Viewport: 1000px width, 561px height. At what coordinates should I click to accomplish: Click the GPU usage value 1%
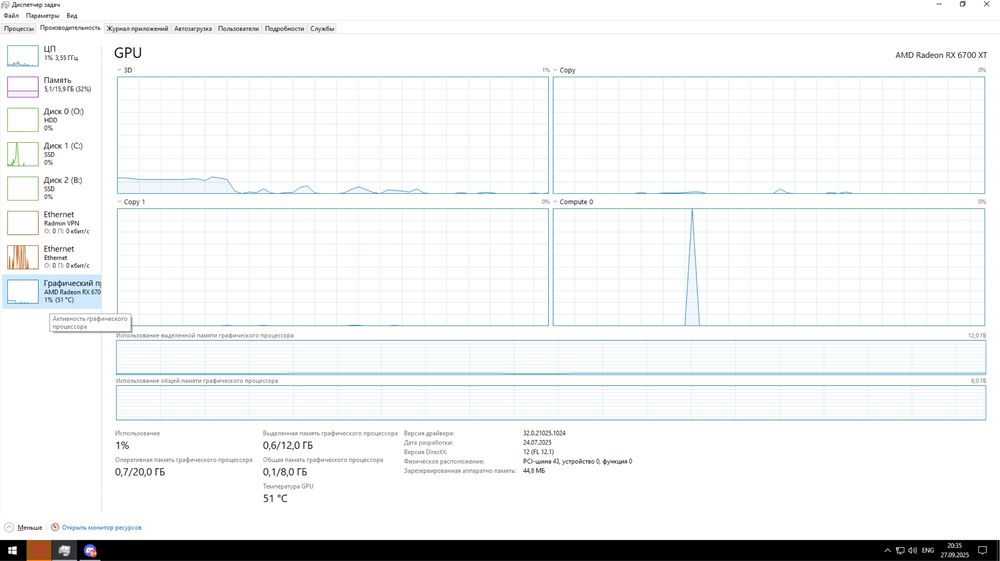click(122, 445)
